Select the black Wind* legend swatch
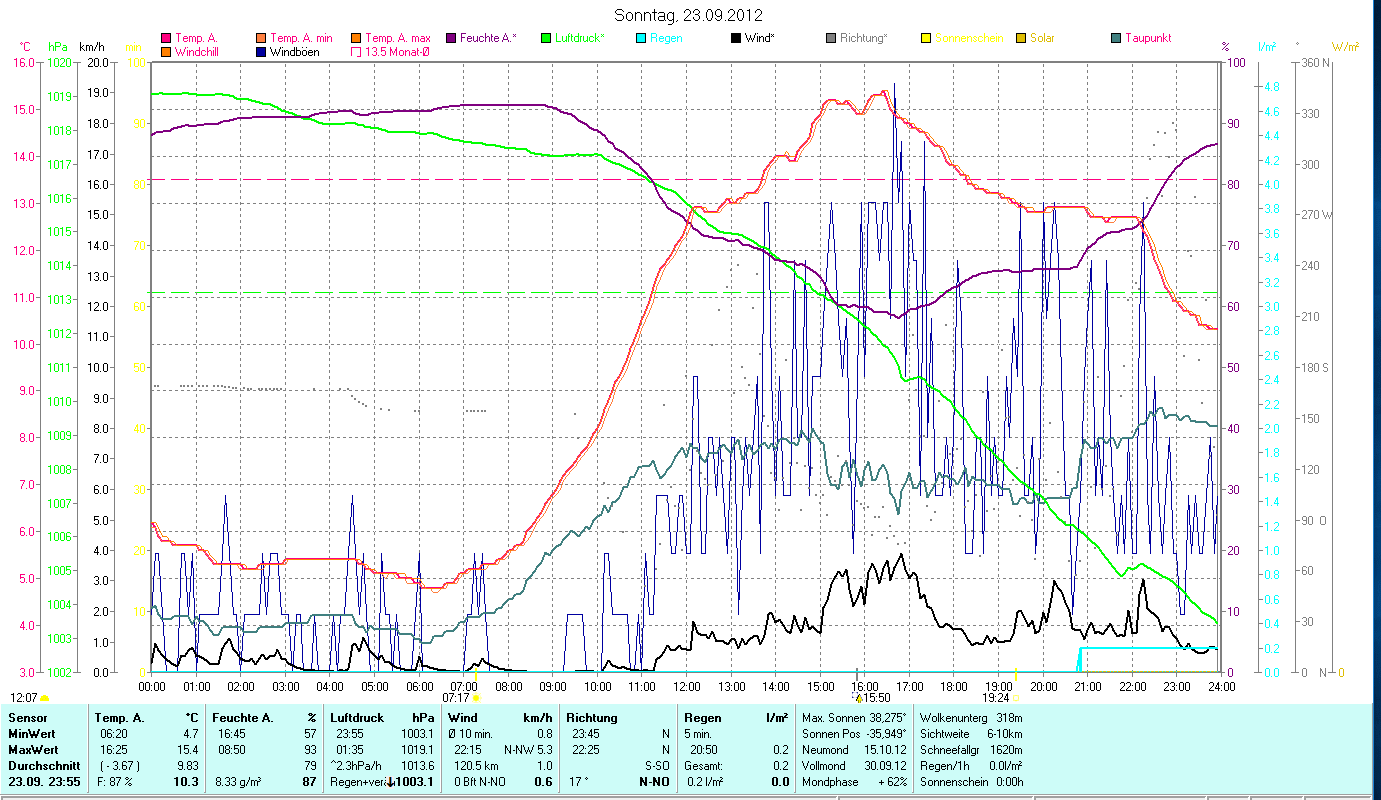Image resolution: width=1381 pixels, height=800 pixels. click(736, 38)
